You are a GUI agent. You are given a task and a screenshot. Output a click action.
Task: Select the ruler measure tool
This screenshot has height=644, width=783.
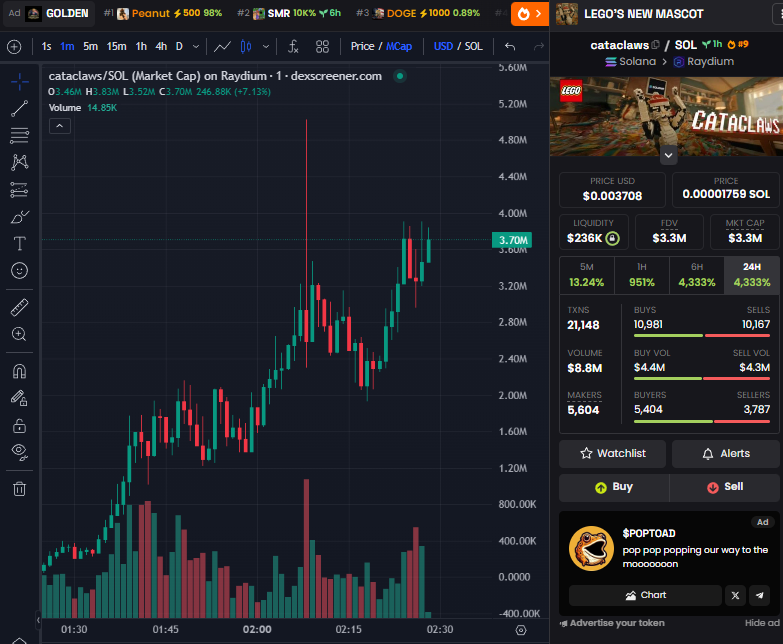pos(19,308)
